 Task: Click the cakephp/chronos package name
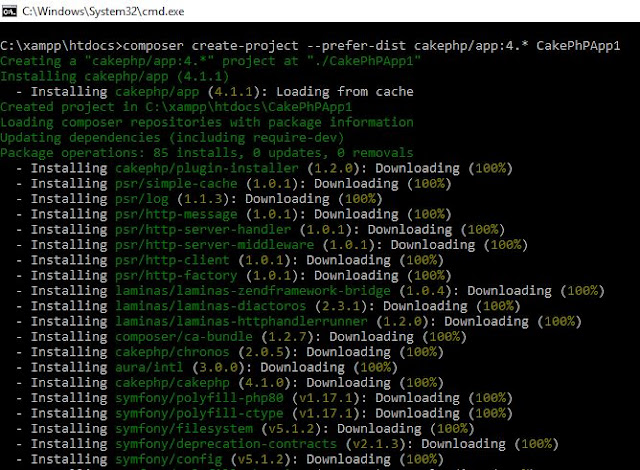pos(172,352)
